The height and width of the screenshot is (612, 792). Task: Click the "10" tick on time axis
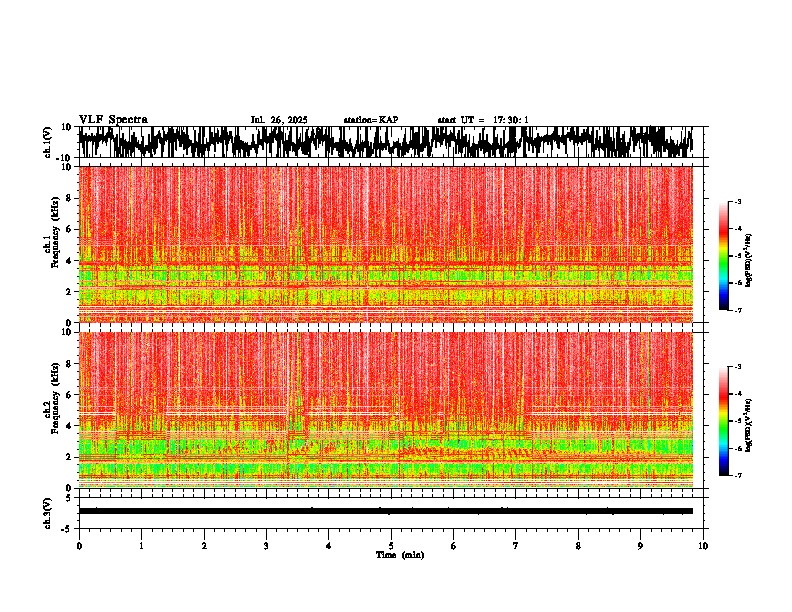coord(703,546)
